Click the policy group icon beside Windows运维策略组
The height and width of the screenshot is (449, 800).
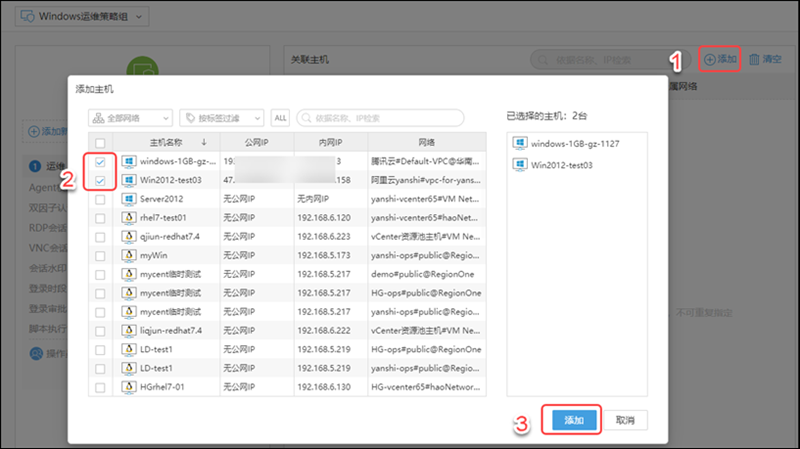click(27, 16)
